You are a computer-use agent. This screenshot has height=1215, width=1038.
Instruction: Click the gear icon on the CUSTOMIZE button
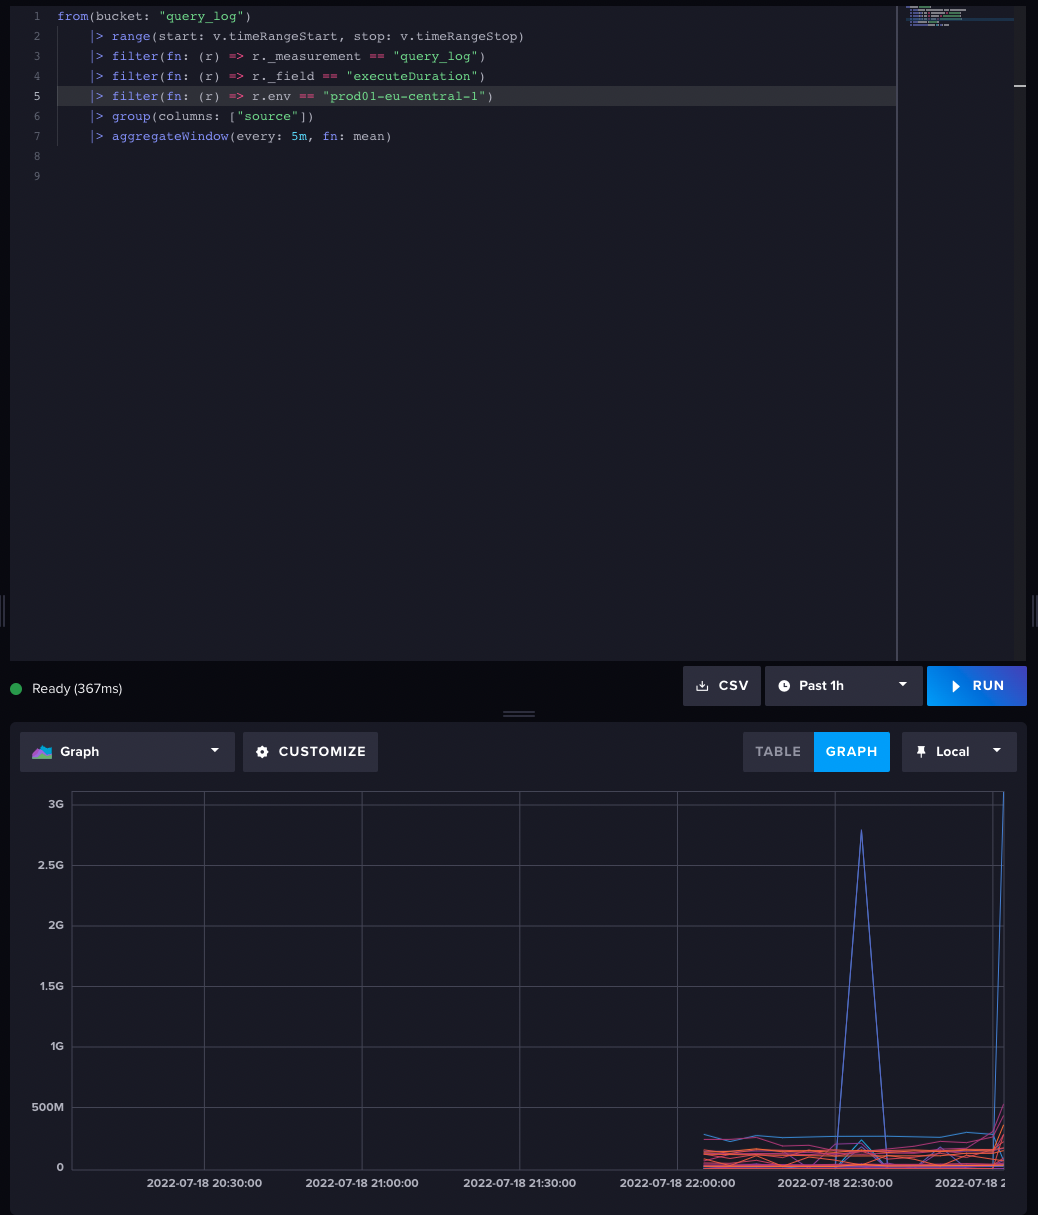pyautogui.click(x=263, y=751)
